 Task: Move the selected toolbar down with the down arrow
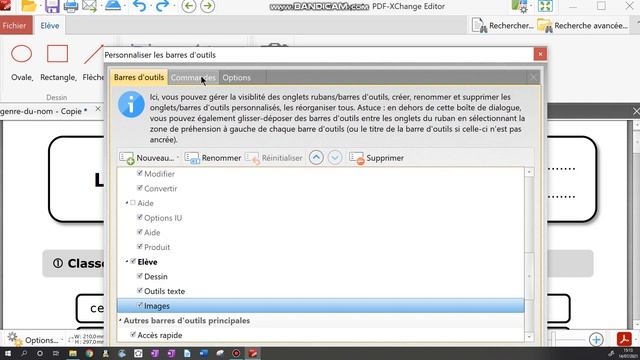click(335, 158)
